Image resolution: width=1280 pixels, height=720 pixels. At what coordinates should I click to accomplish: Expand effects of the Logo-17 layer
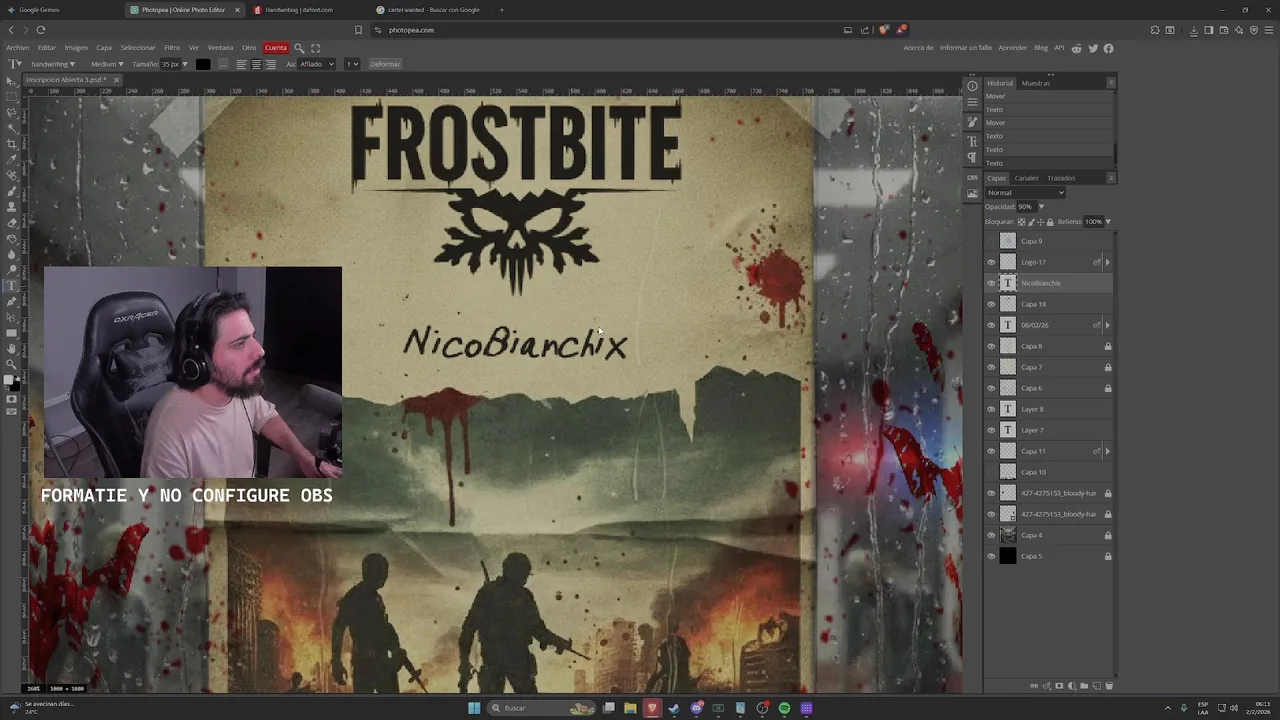click(1107, 262)
